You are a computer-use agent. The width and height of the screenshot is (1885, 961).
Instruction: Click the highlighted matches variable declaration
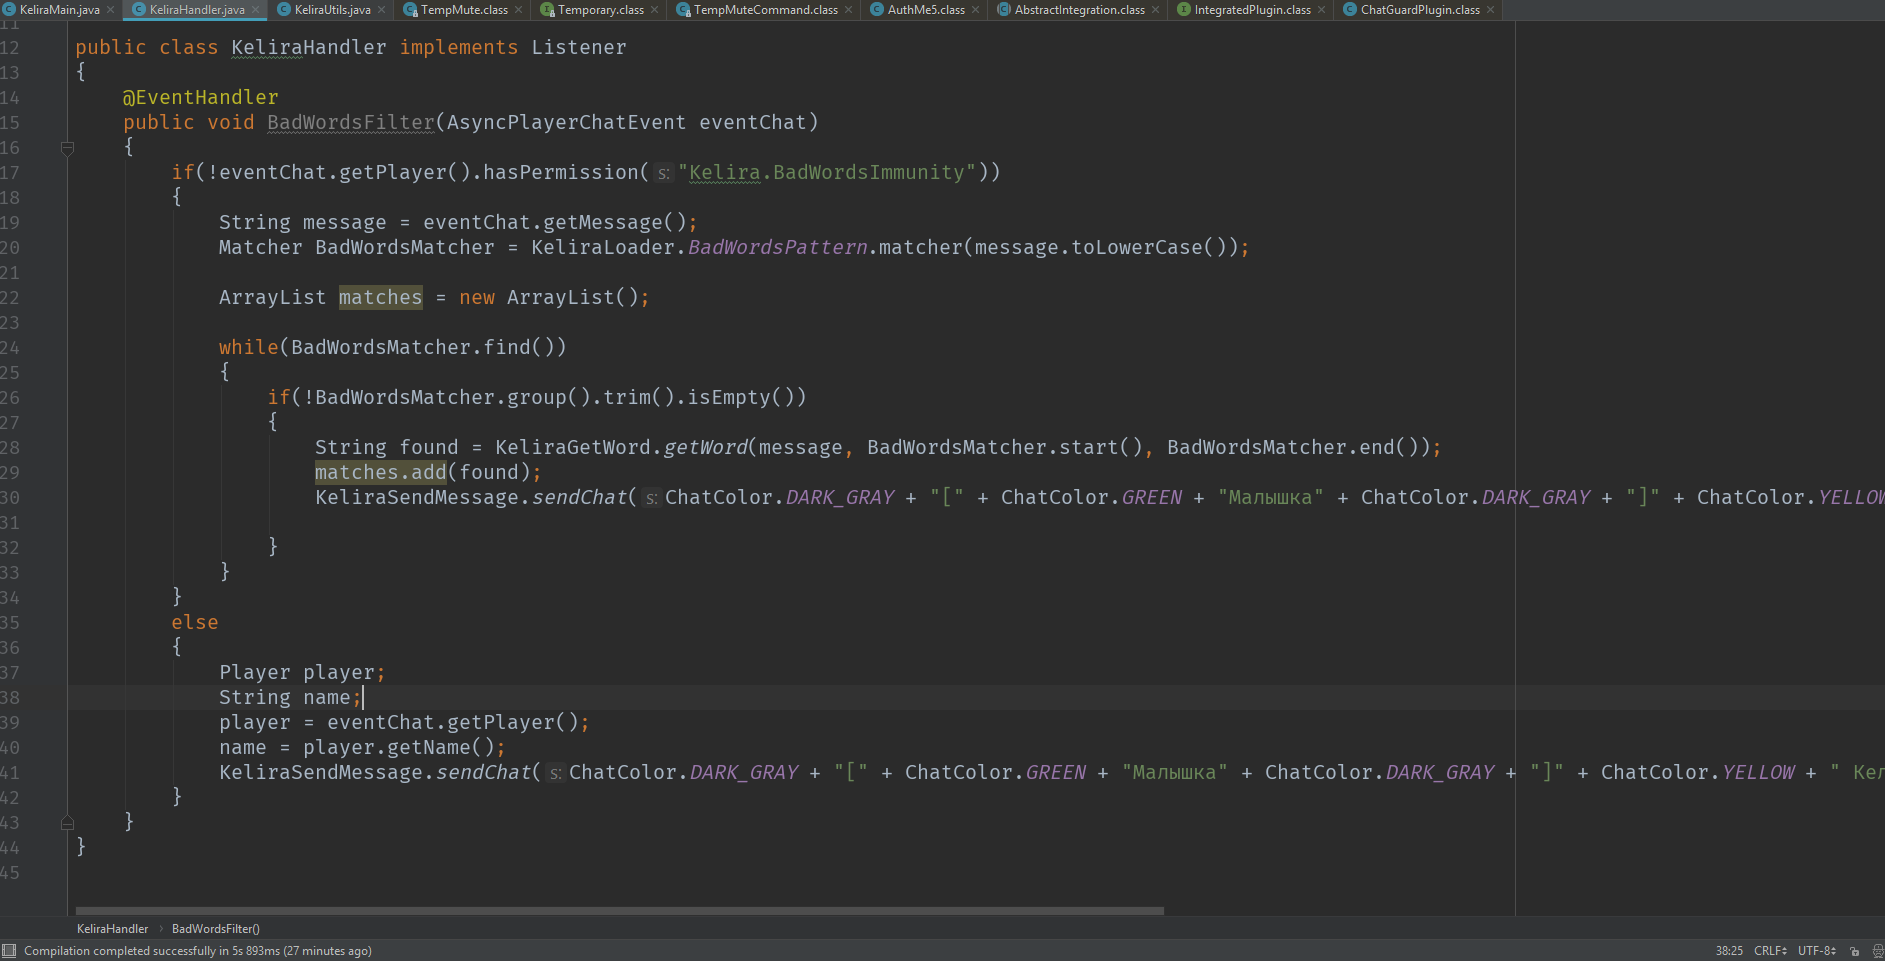[x=380, y=297]
